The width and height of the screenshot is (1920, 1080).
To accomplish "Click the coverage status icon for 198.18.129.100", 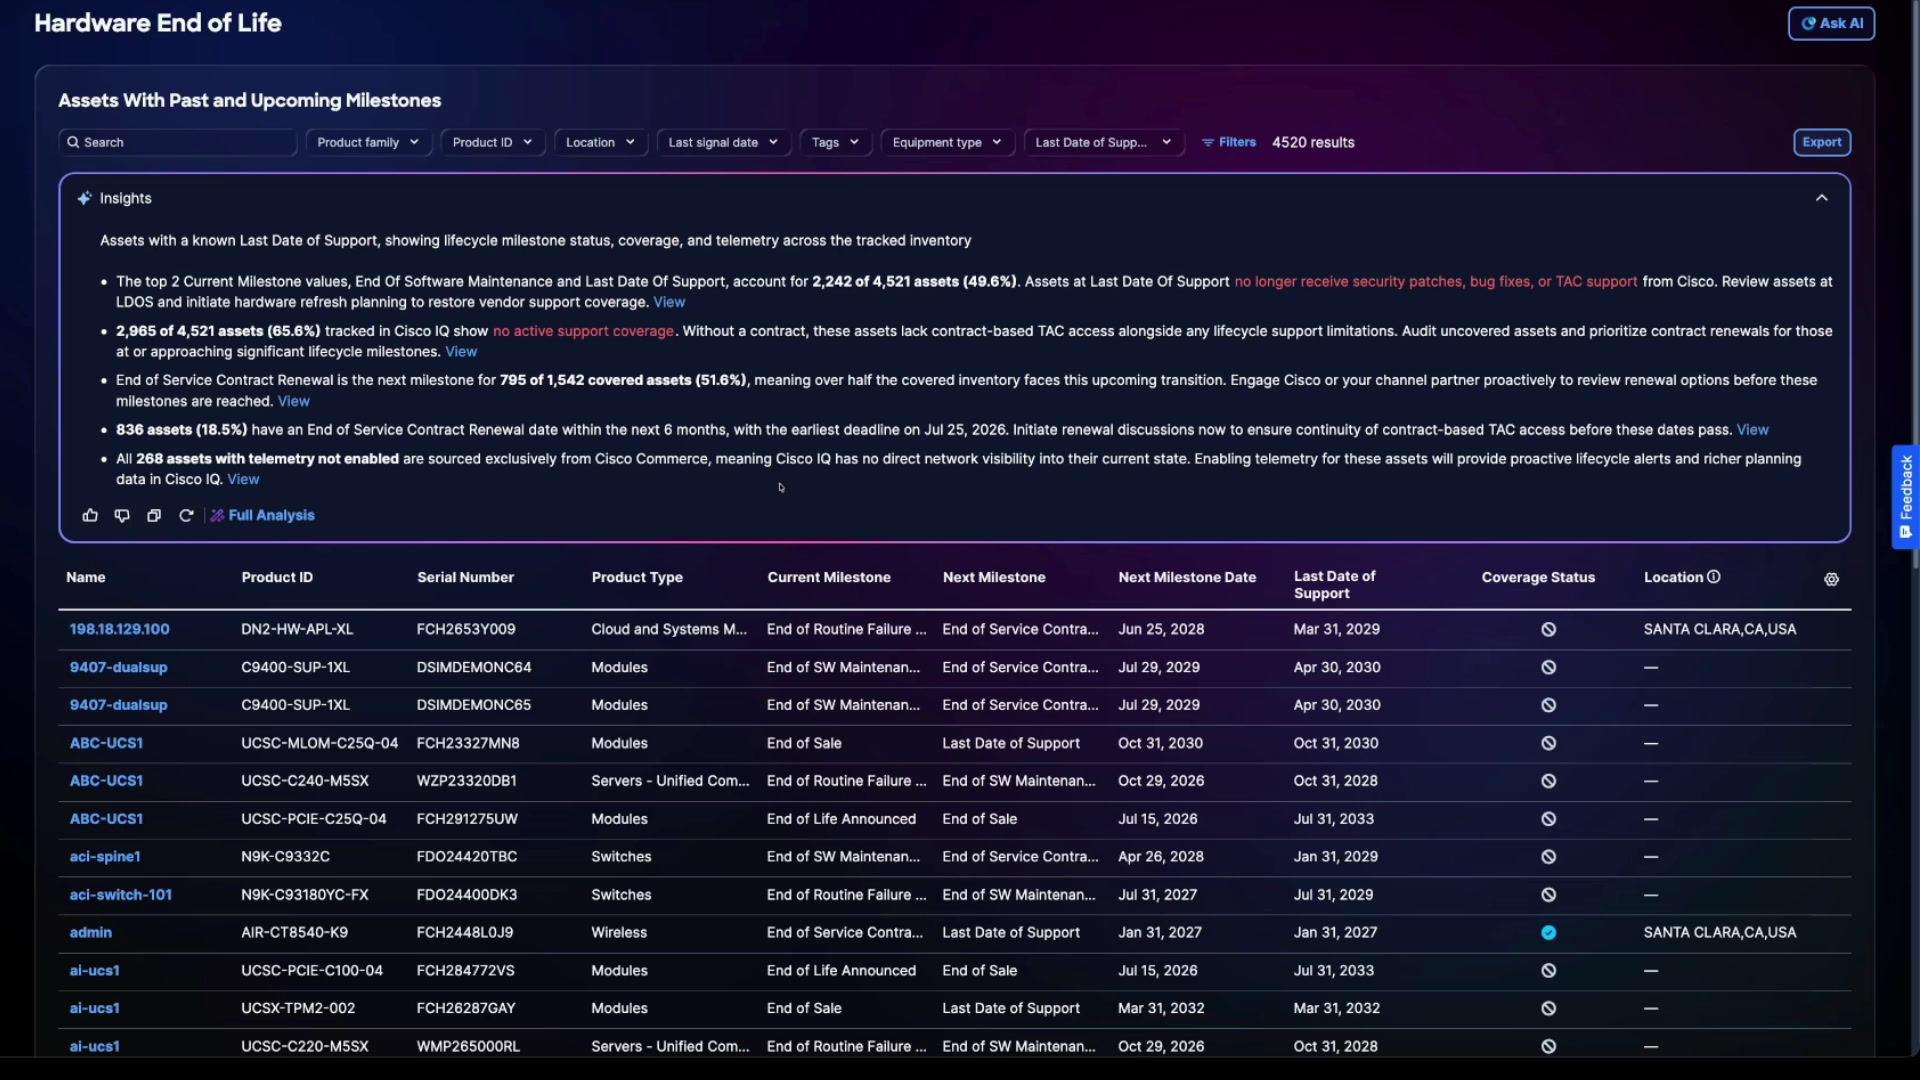I will [x=1548, y=629].
